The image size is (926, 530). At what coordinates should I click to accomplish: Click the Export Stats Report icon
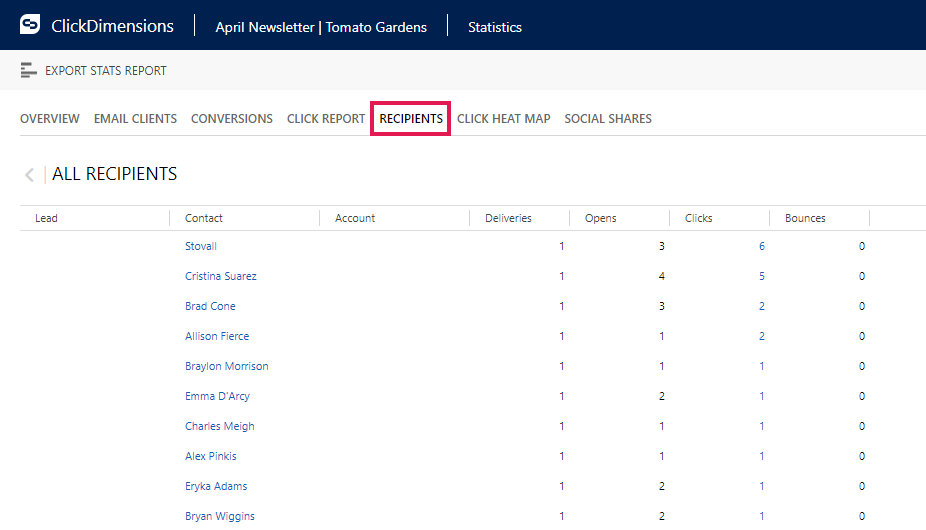pos(28,70)
